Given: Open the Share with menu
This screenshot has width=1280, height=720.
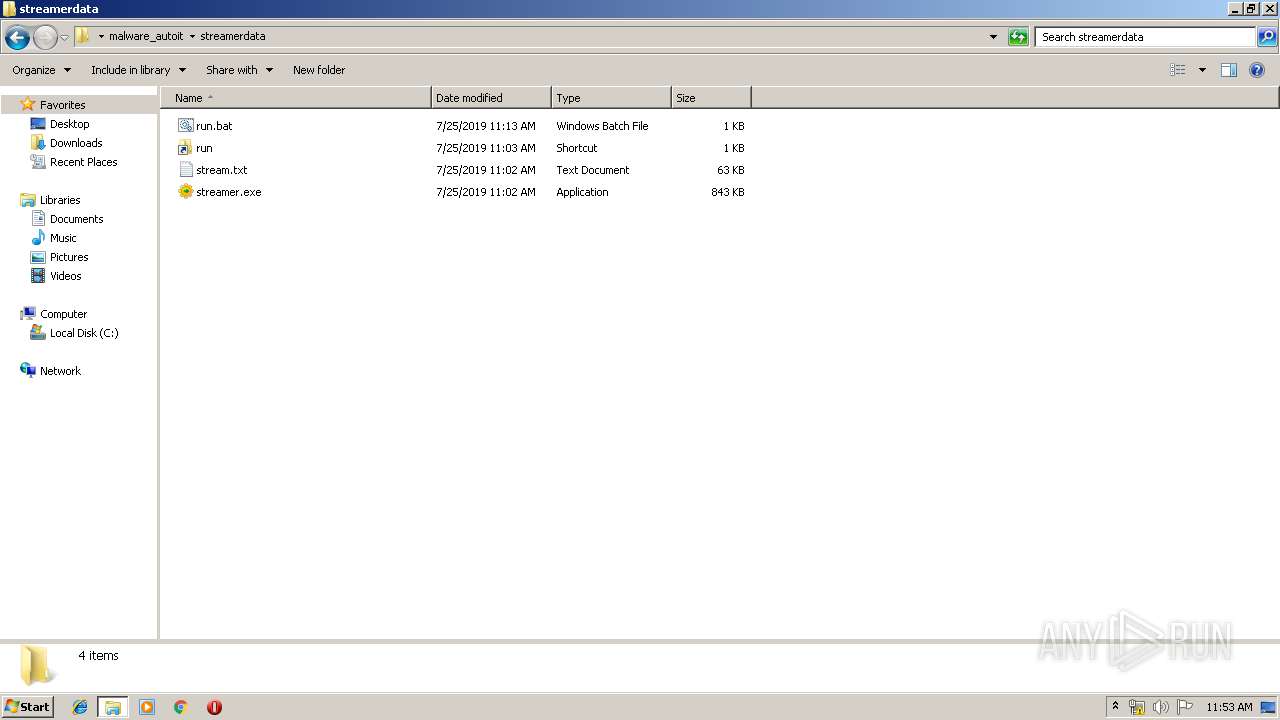Looking at the screenshot, I should [239, 70].
